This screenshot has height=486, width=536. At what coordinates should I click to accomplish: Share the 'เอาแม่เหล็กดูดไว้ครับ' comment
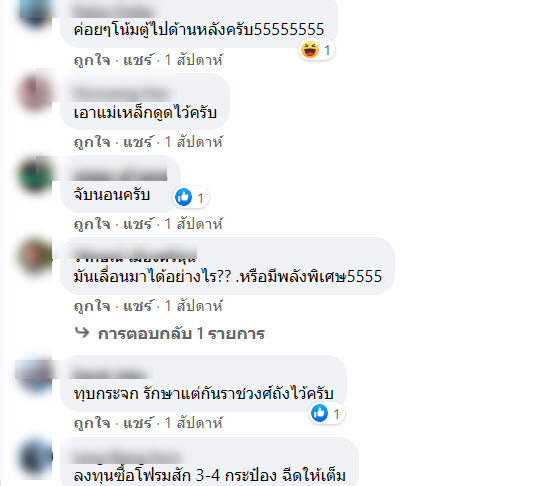(138, 142)
